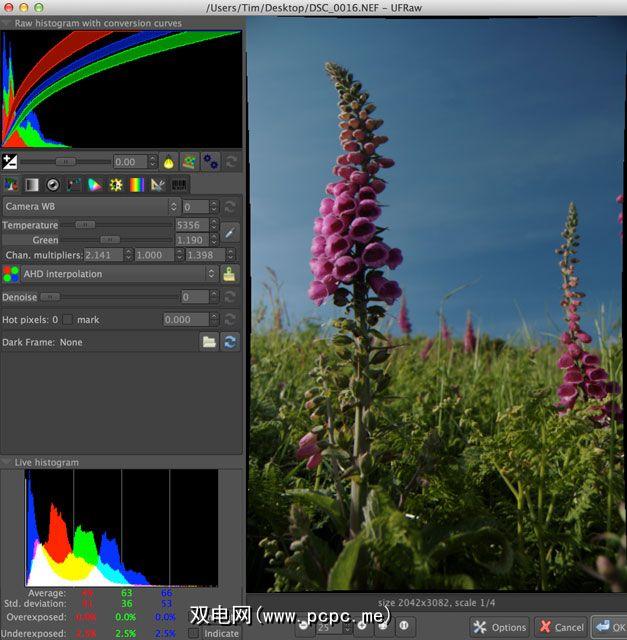
Task: Click the blue gears exposure icon
Action: pos(210,161)
